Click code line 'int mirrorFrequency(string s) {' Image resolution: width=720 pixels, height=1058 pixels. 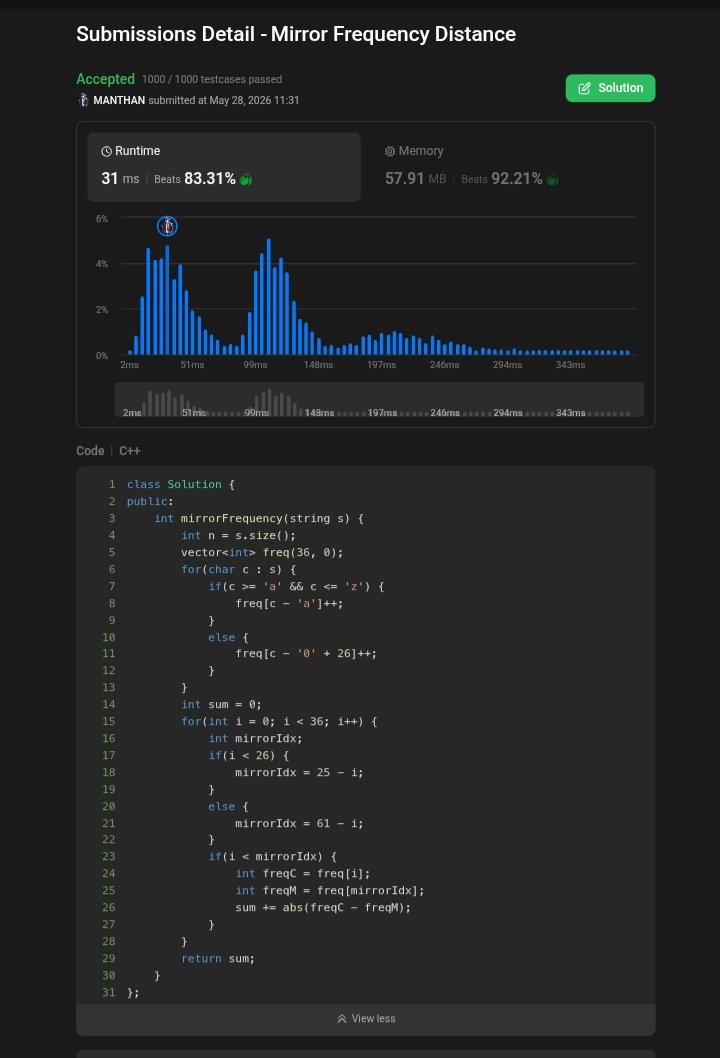click(x=259, y=518)
